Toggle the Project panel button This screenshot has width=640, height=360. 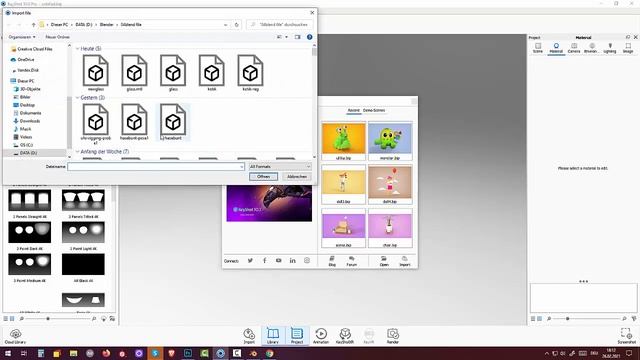297,336
